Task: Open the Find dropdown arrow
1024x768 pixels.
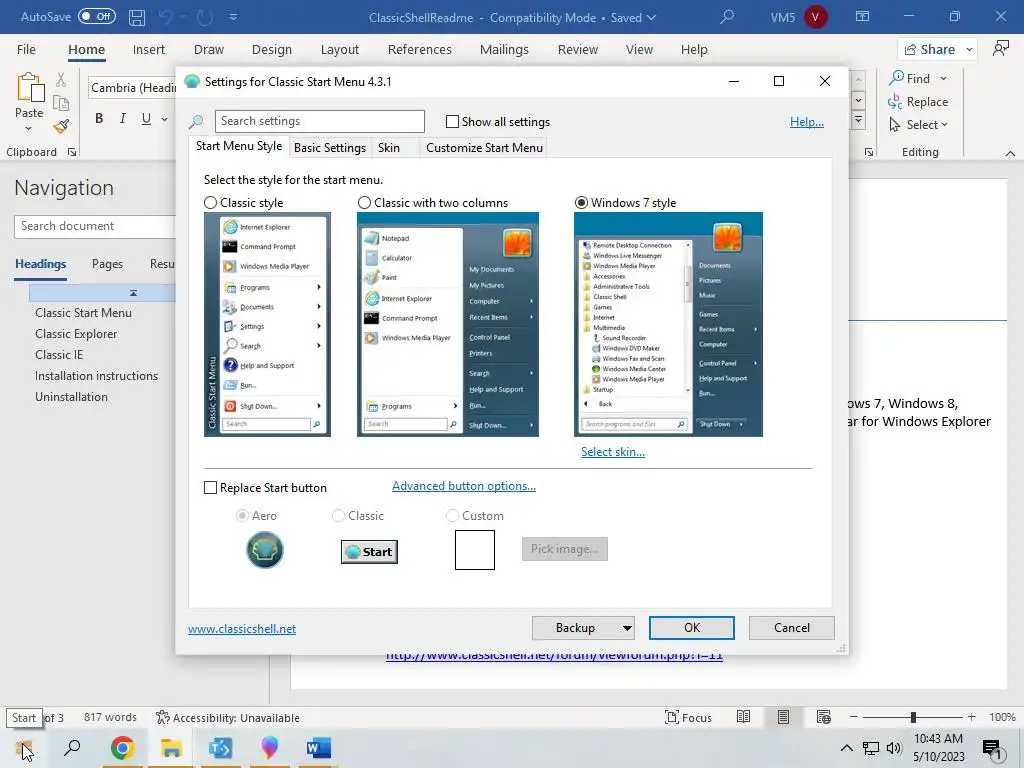Action: [x=943, y=78]
